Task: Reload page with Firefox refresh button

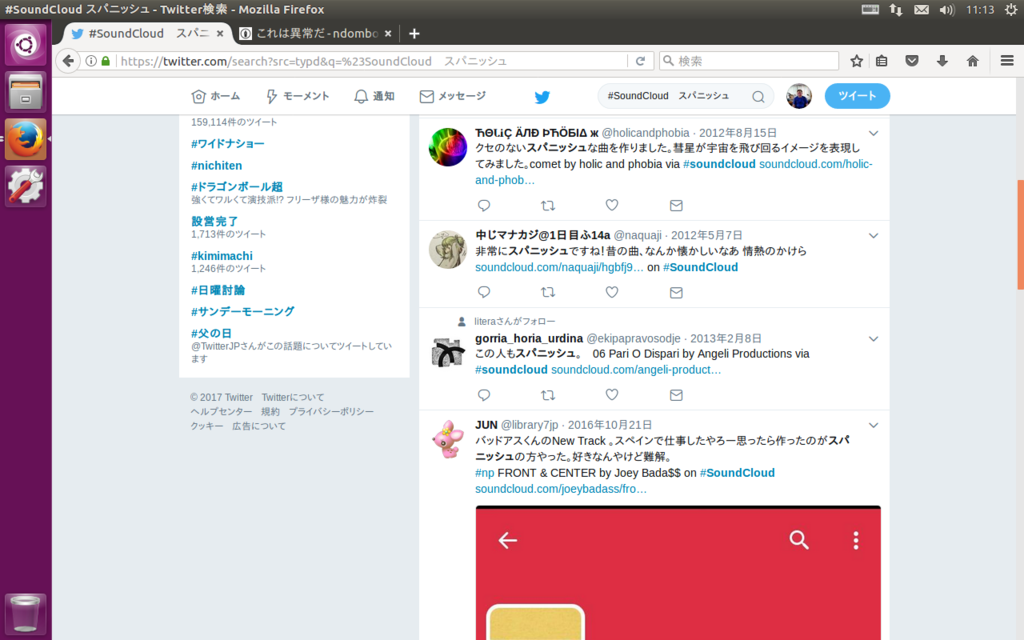Action: coord(641,61)
